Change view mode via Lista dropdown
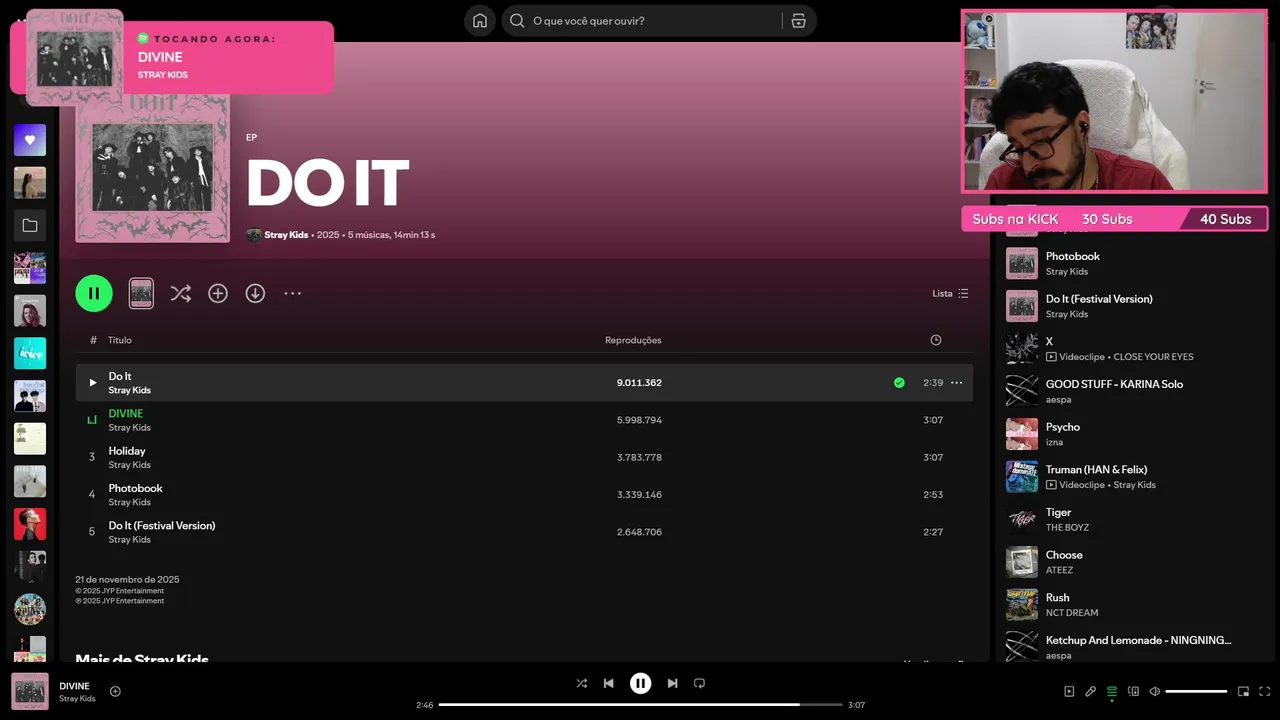The width and height of the screenshot is (1280, 720). pos(950,293)
